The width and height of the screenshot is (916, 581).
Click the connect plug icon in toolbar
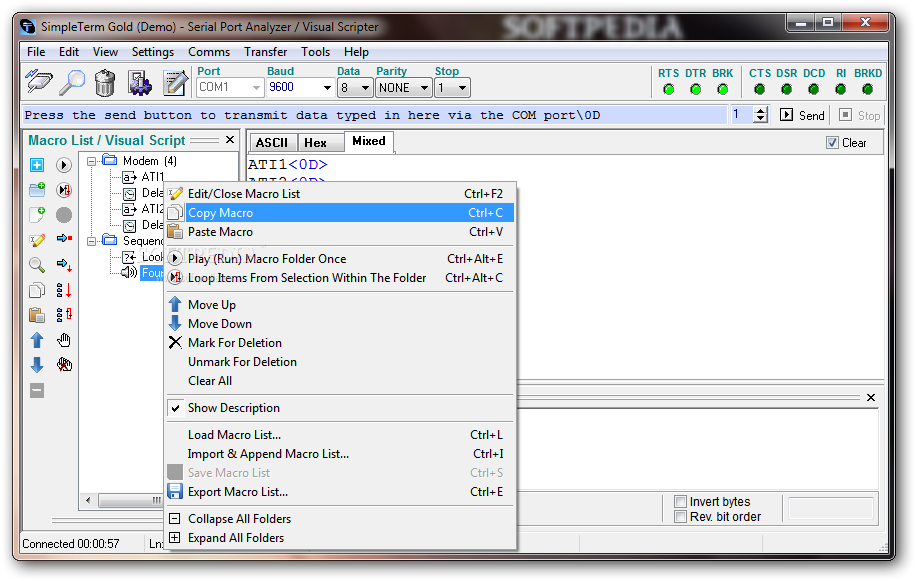click(39, 82)
